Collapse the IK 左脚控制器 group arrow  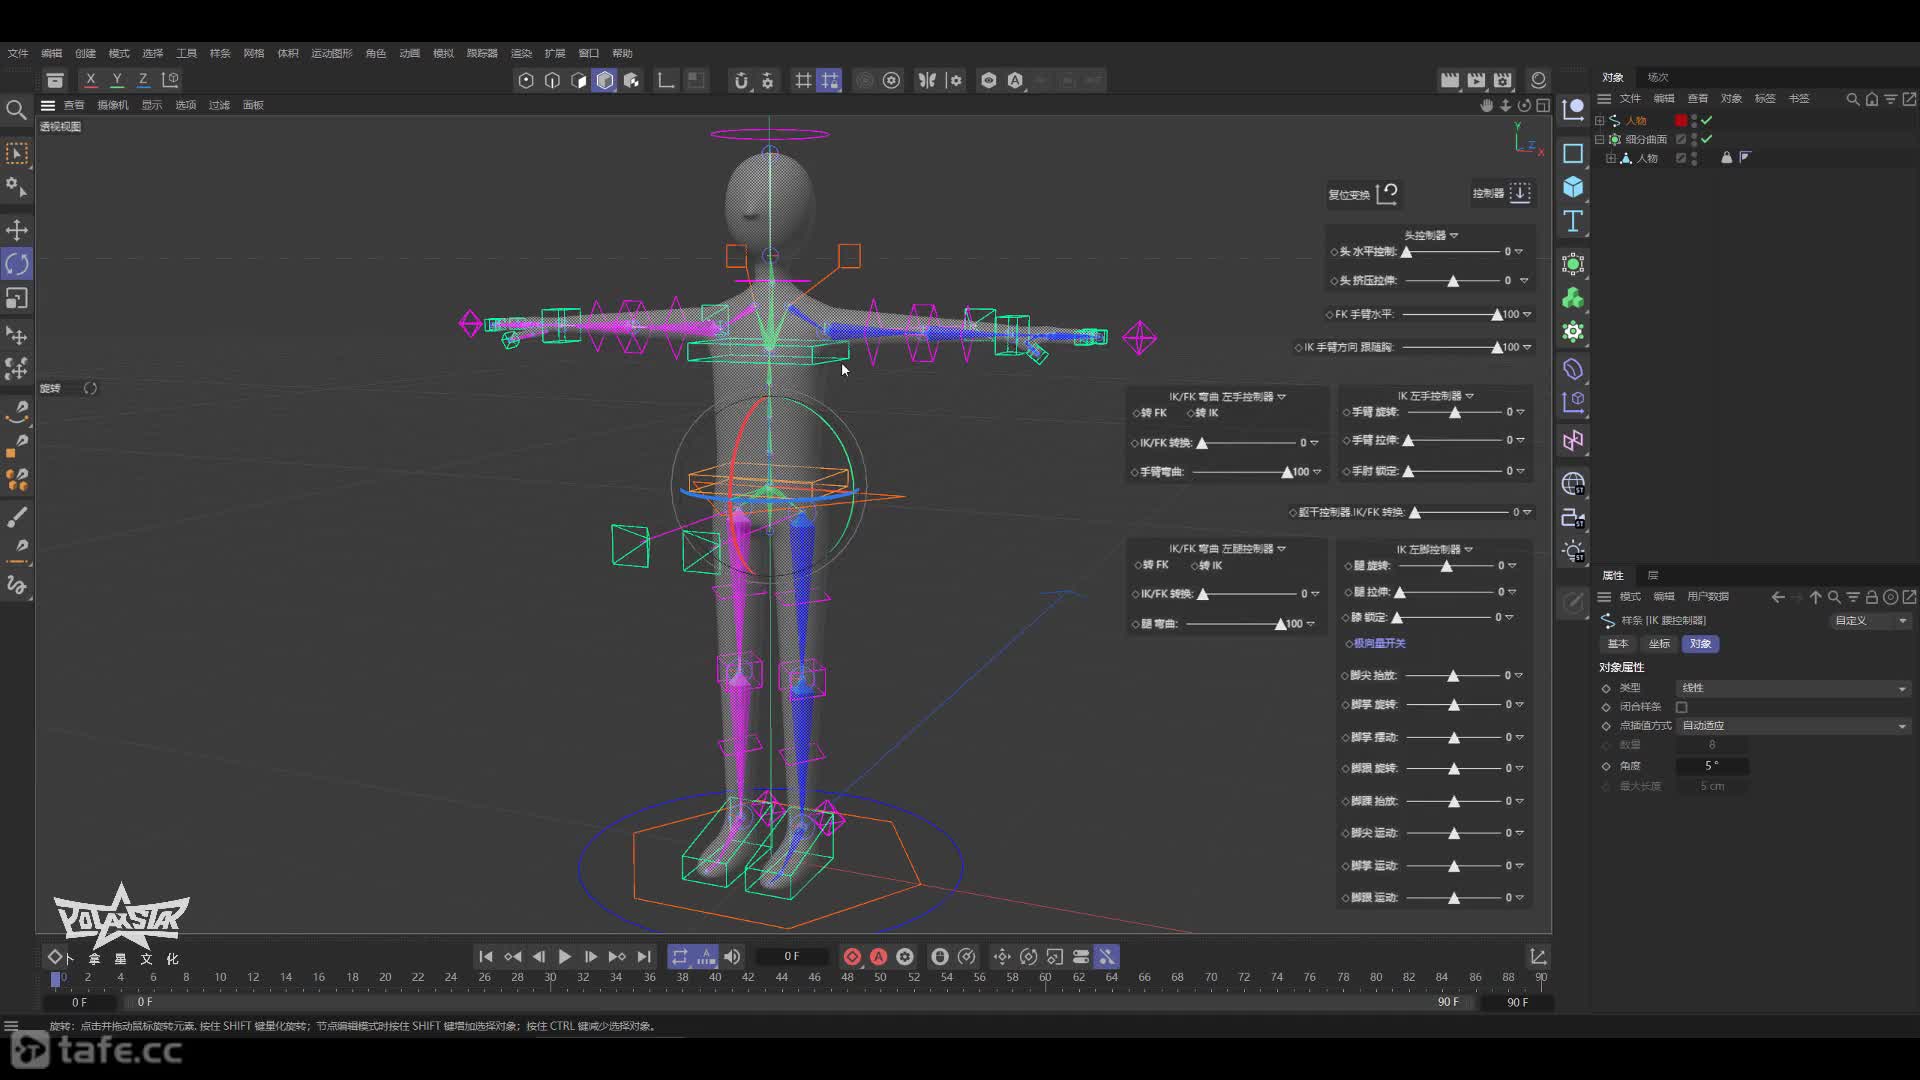(1468, 549)
